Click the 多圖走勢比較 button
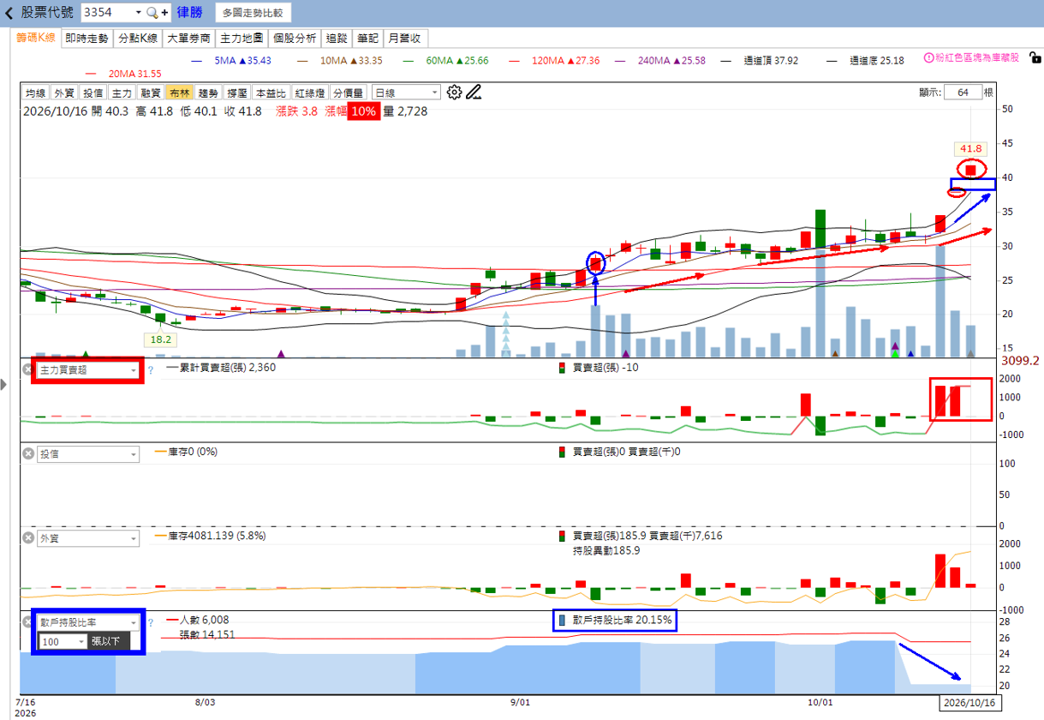The width and height of the screenshot is (1044, 720). [x=253, y=13]
